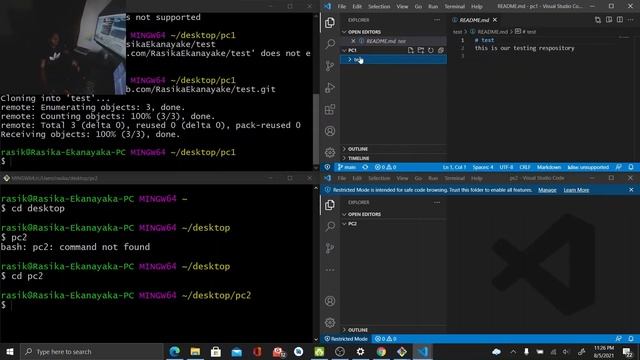Click Refresh Explorer icon in PC1 header
Viewport: 640px width, 360px height.
coord(431,50)
